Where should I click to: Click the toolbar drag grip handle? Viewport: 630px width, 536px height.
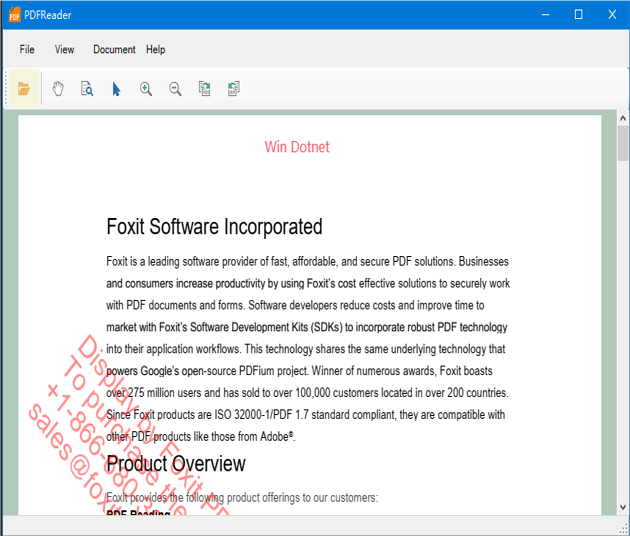click(6, 88)
